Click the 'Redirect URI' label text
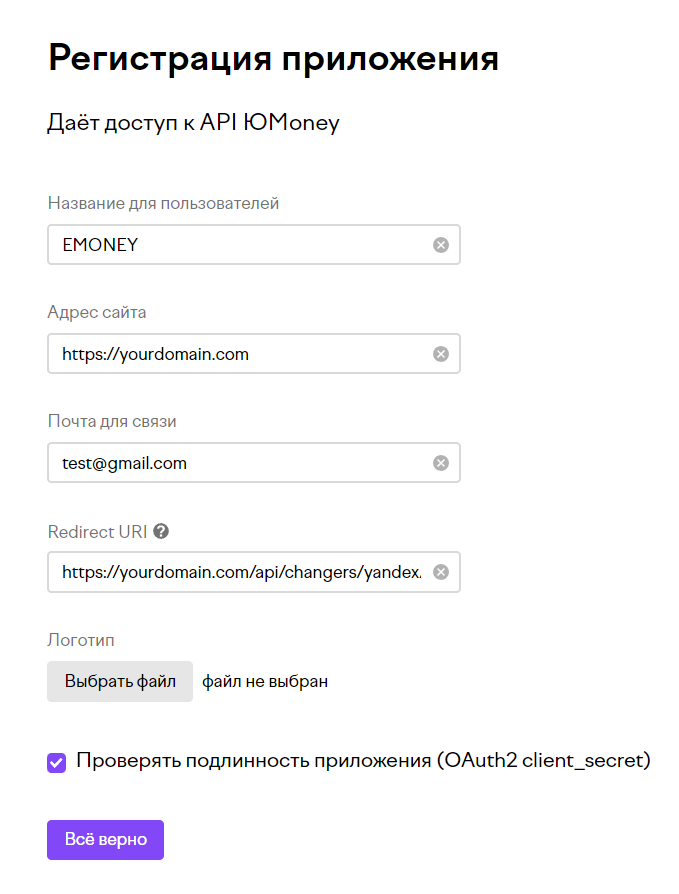This screenshot has height=894, width=679. coord(97,532)
